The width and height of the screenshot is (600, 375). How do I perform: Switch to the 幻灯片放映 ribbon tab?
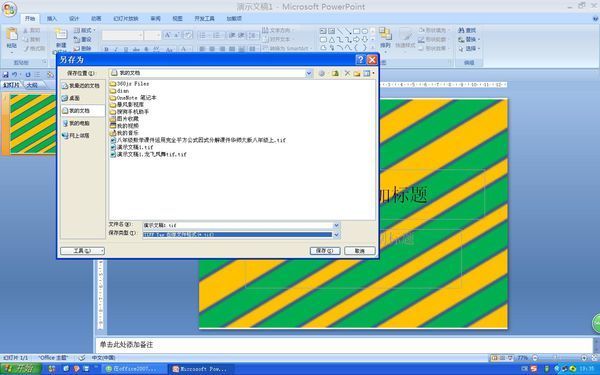(126, 18)
